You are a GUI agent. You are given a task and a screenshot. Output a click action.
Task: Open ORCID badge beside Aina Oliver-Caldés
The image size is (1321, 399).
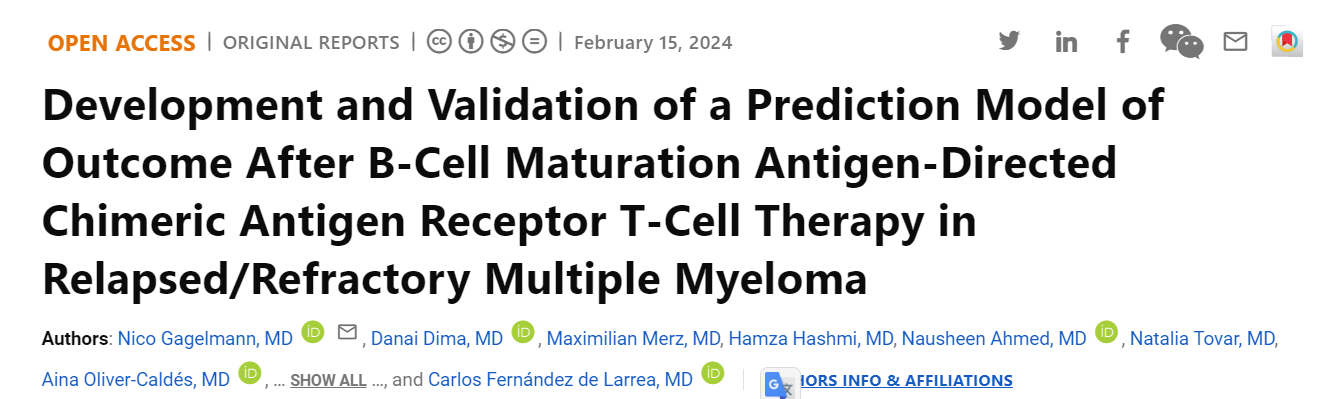pyautogui.click(x=250, y=373)
